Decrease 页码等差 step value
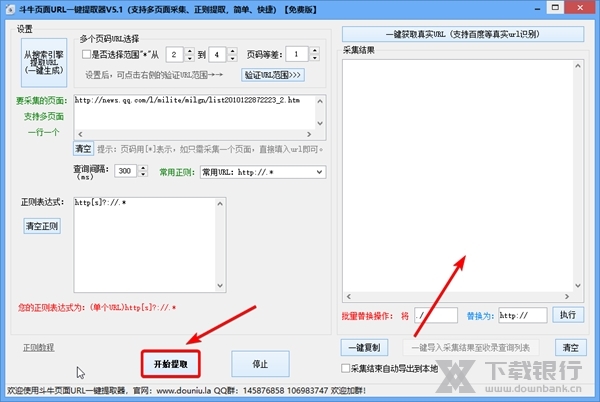 coord(315,58)
